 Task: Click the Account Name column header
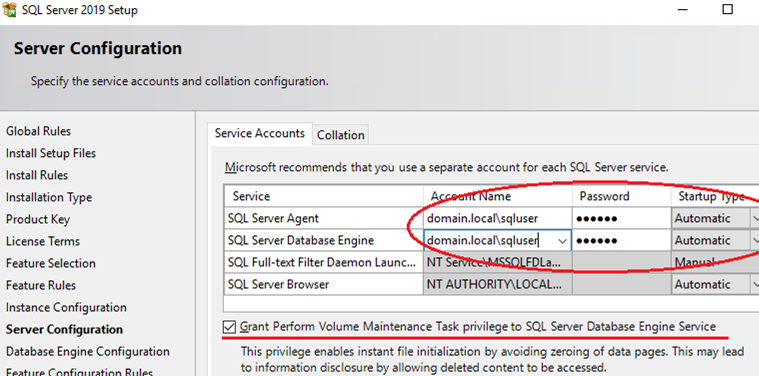498,196
